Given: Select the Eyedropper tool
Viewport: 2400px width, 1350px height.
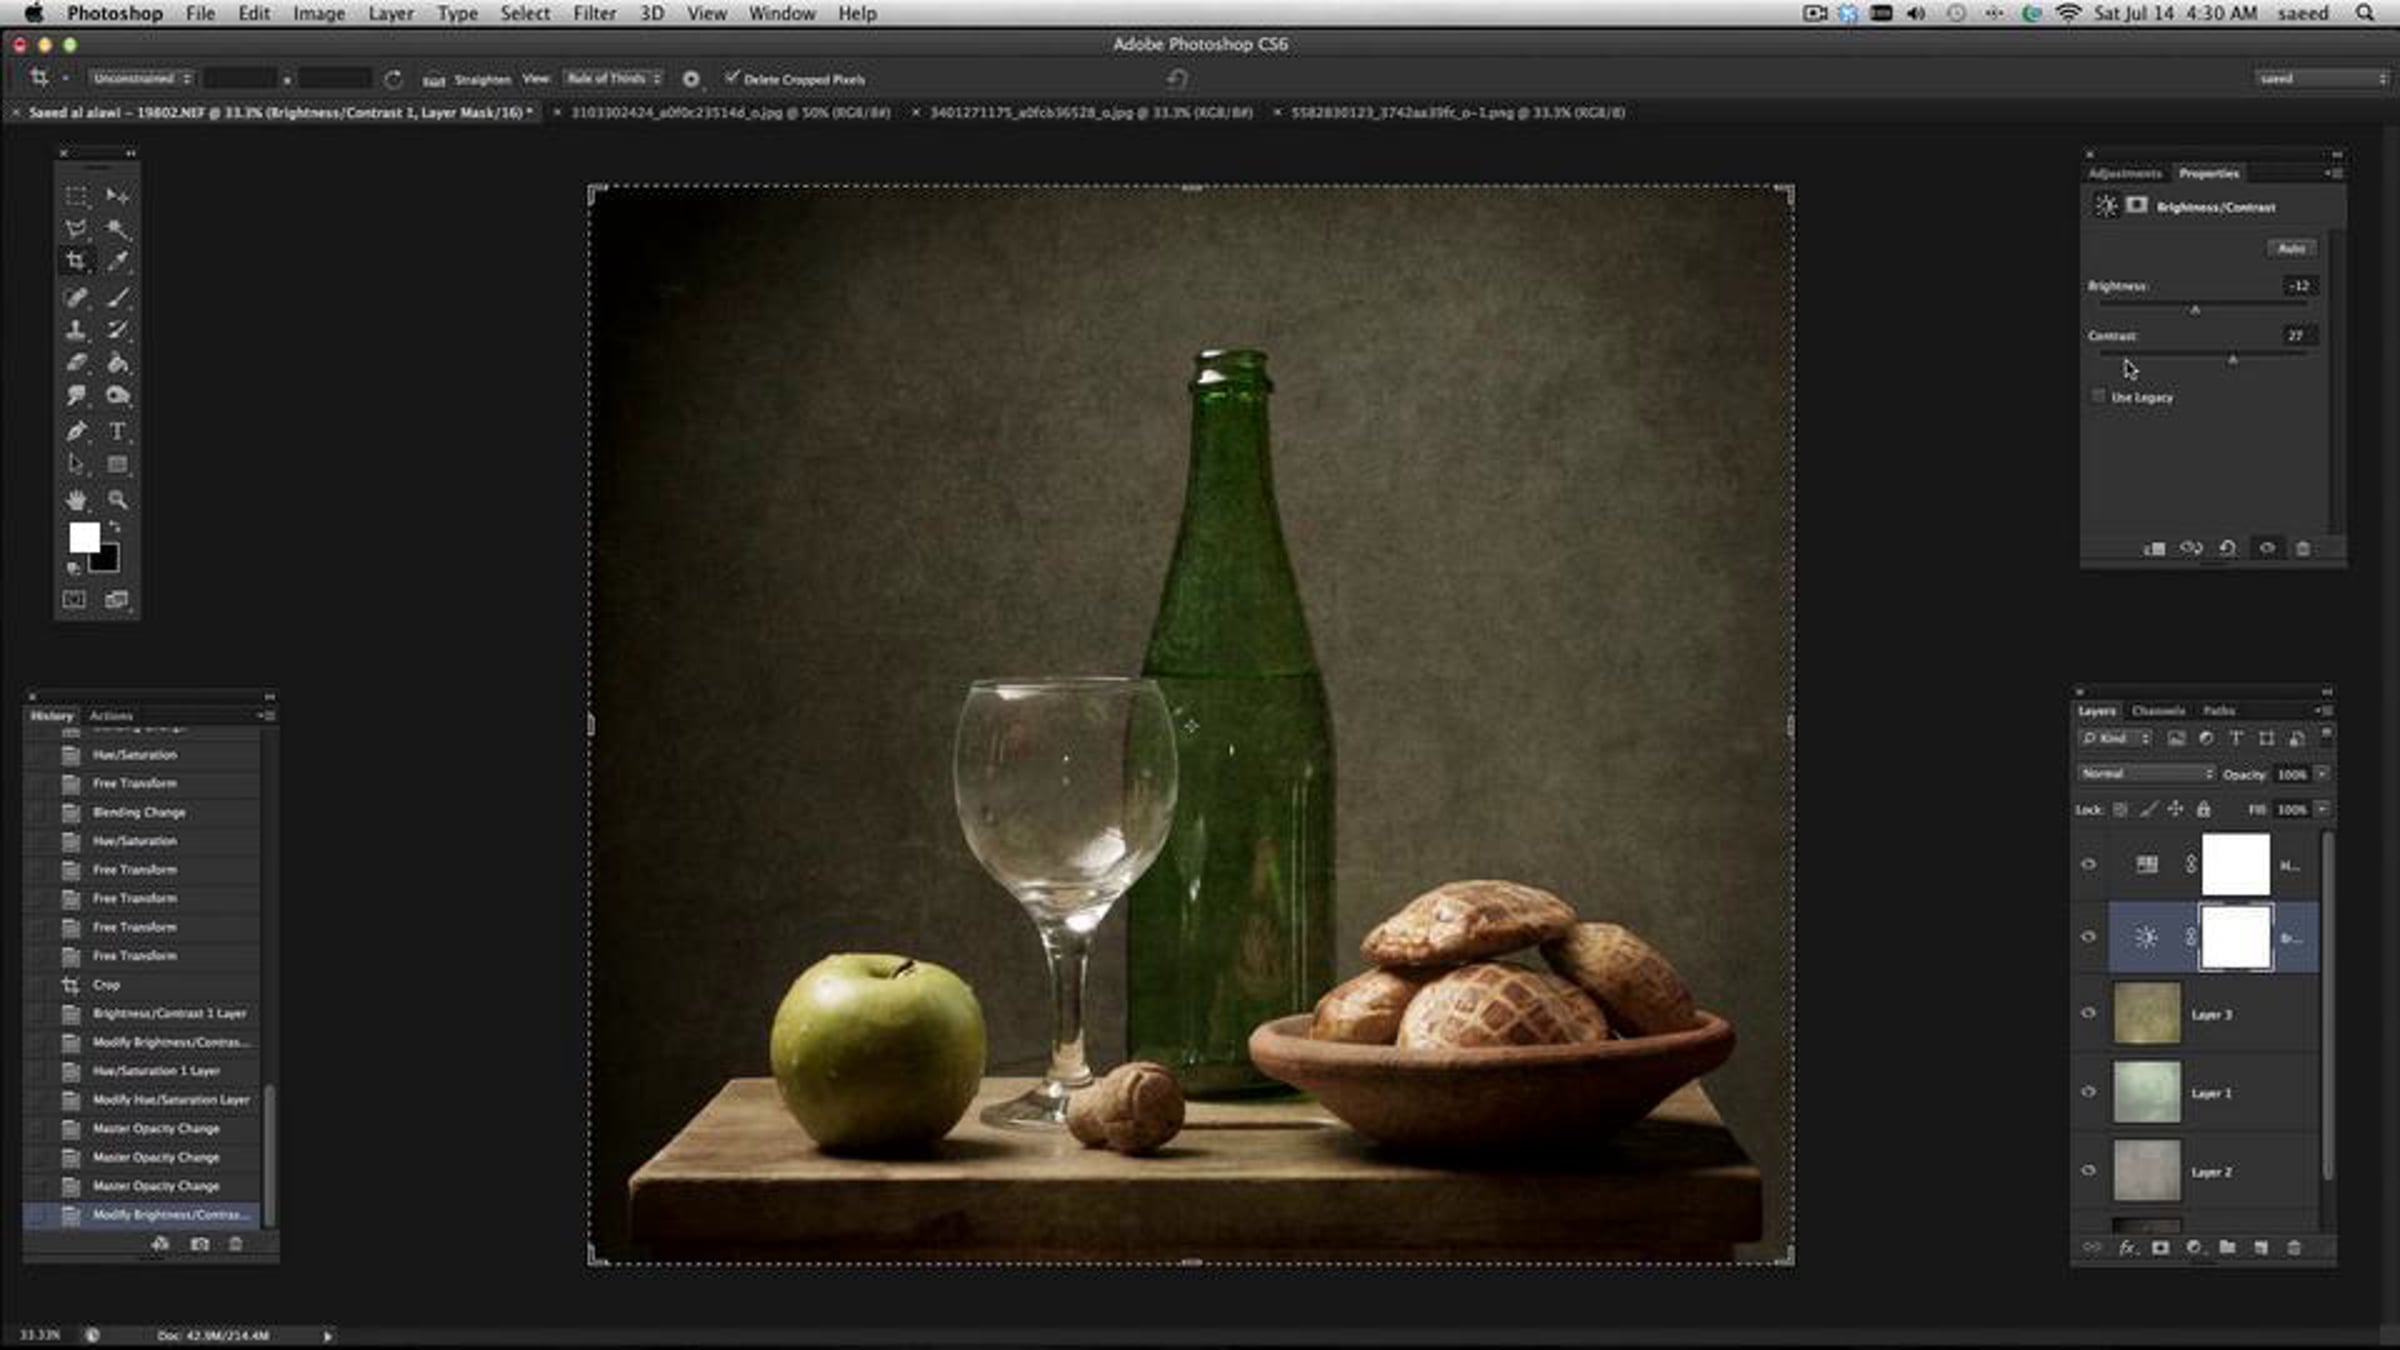Looking at the screenshot, I should pyautogui.click(x=117, y=262).
